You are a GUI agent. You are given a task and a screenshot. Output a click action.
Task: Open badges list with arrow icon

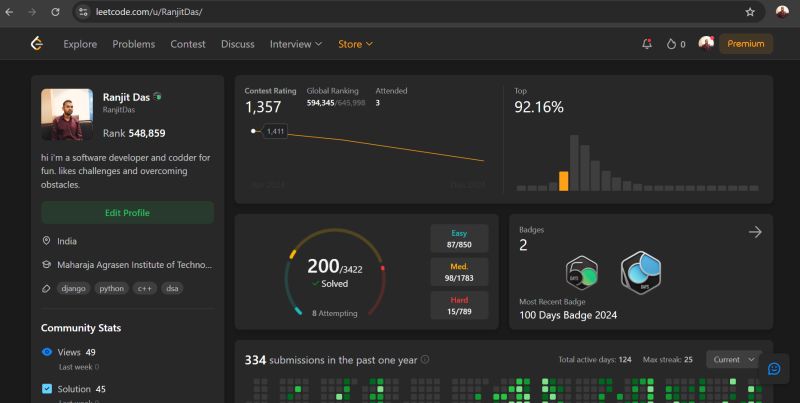(755, 232)
